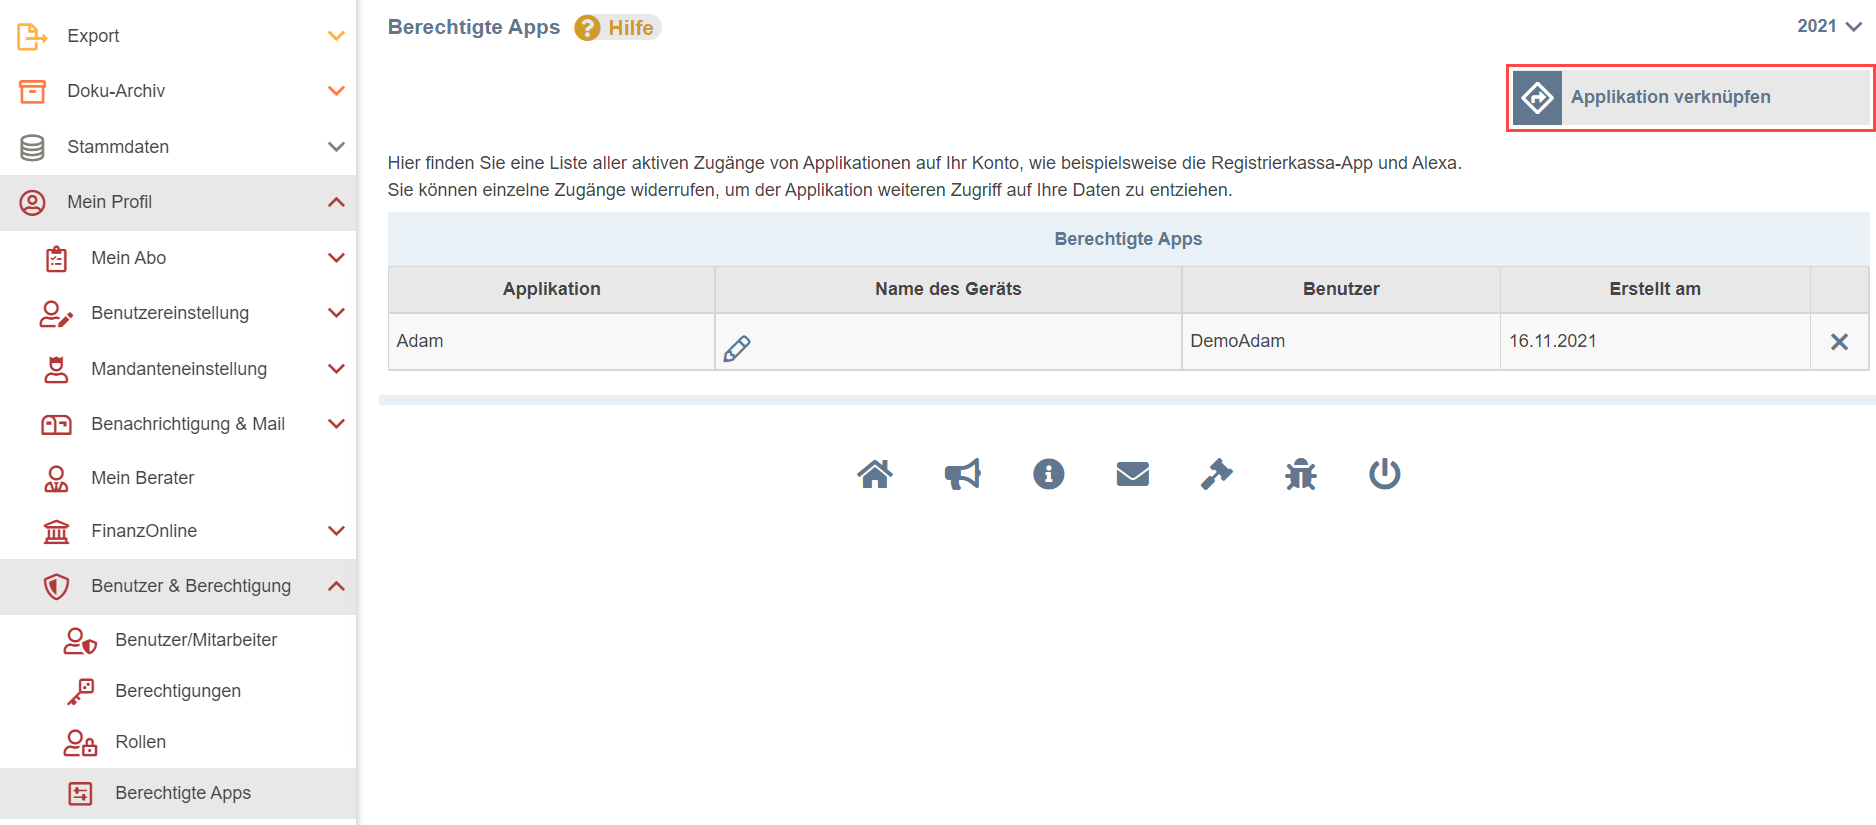Click the Benutzer & Berechtigung shield icon
The height and width of the screenshot is (825, 1876).
(x=56, y=586)
